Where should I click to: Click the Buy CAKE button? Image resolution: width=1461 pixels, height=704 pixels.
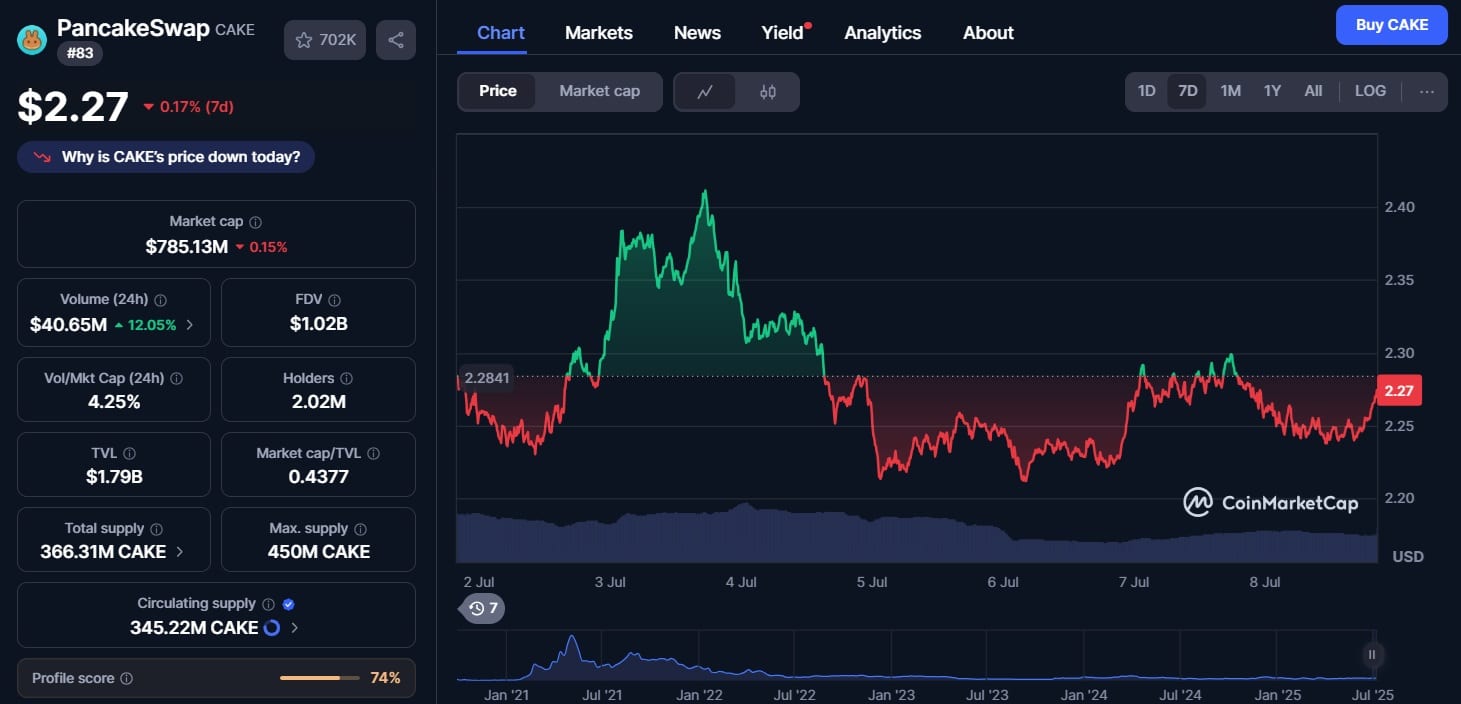pyautogui.click(x=1392, y=25)
